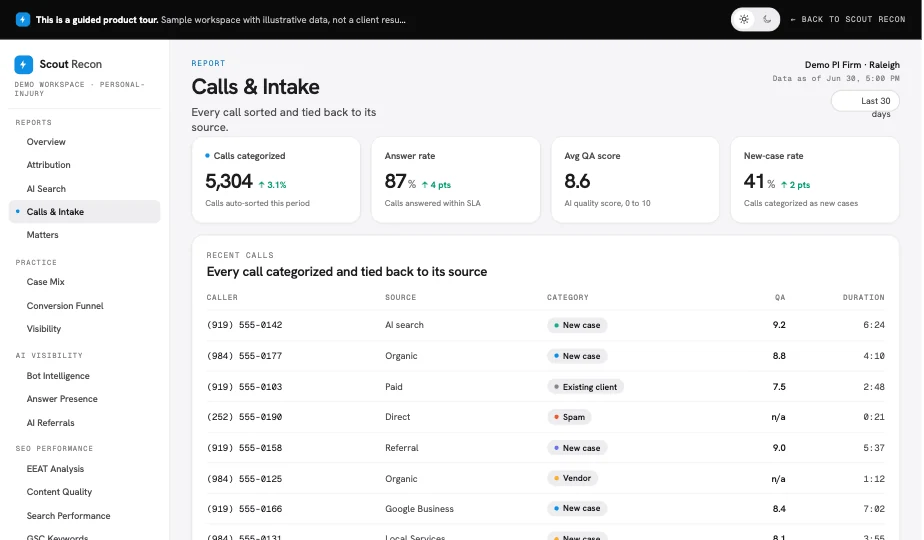924x540 pixels.
Task: Click the Answer rate card
Action: point(456,180)
